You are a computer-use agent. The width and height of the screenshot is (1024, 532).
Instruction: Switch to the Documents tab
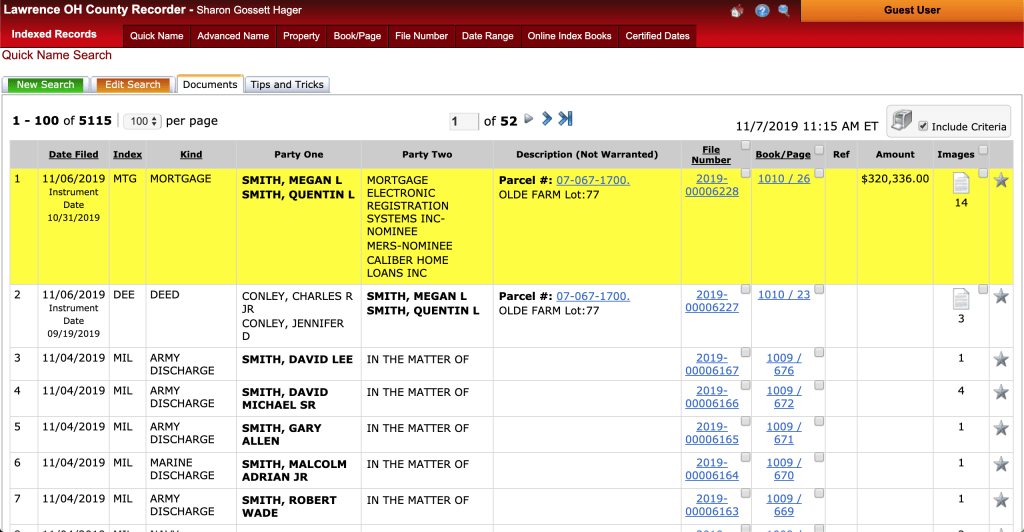point(210,84)
